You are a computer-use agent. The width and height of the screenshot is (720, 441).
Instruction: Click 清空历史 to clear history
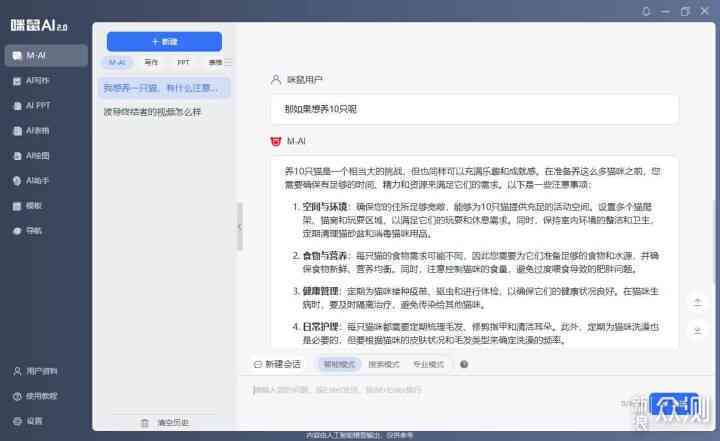click(x=165, y=423)
